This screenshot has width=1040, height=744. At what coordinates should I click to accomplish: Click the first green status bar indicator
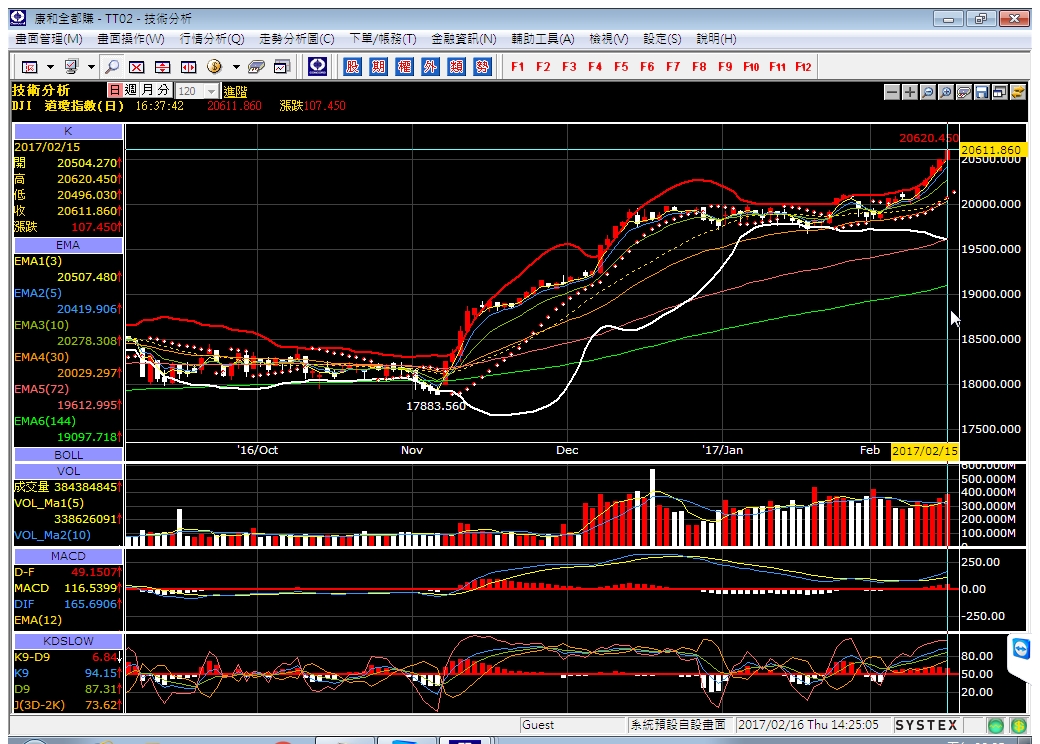tap(996, 725)
